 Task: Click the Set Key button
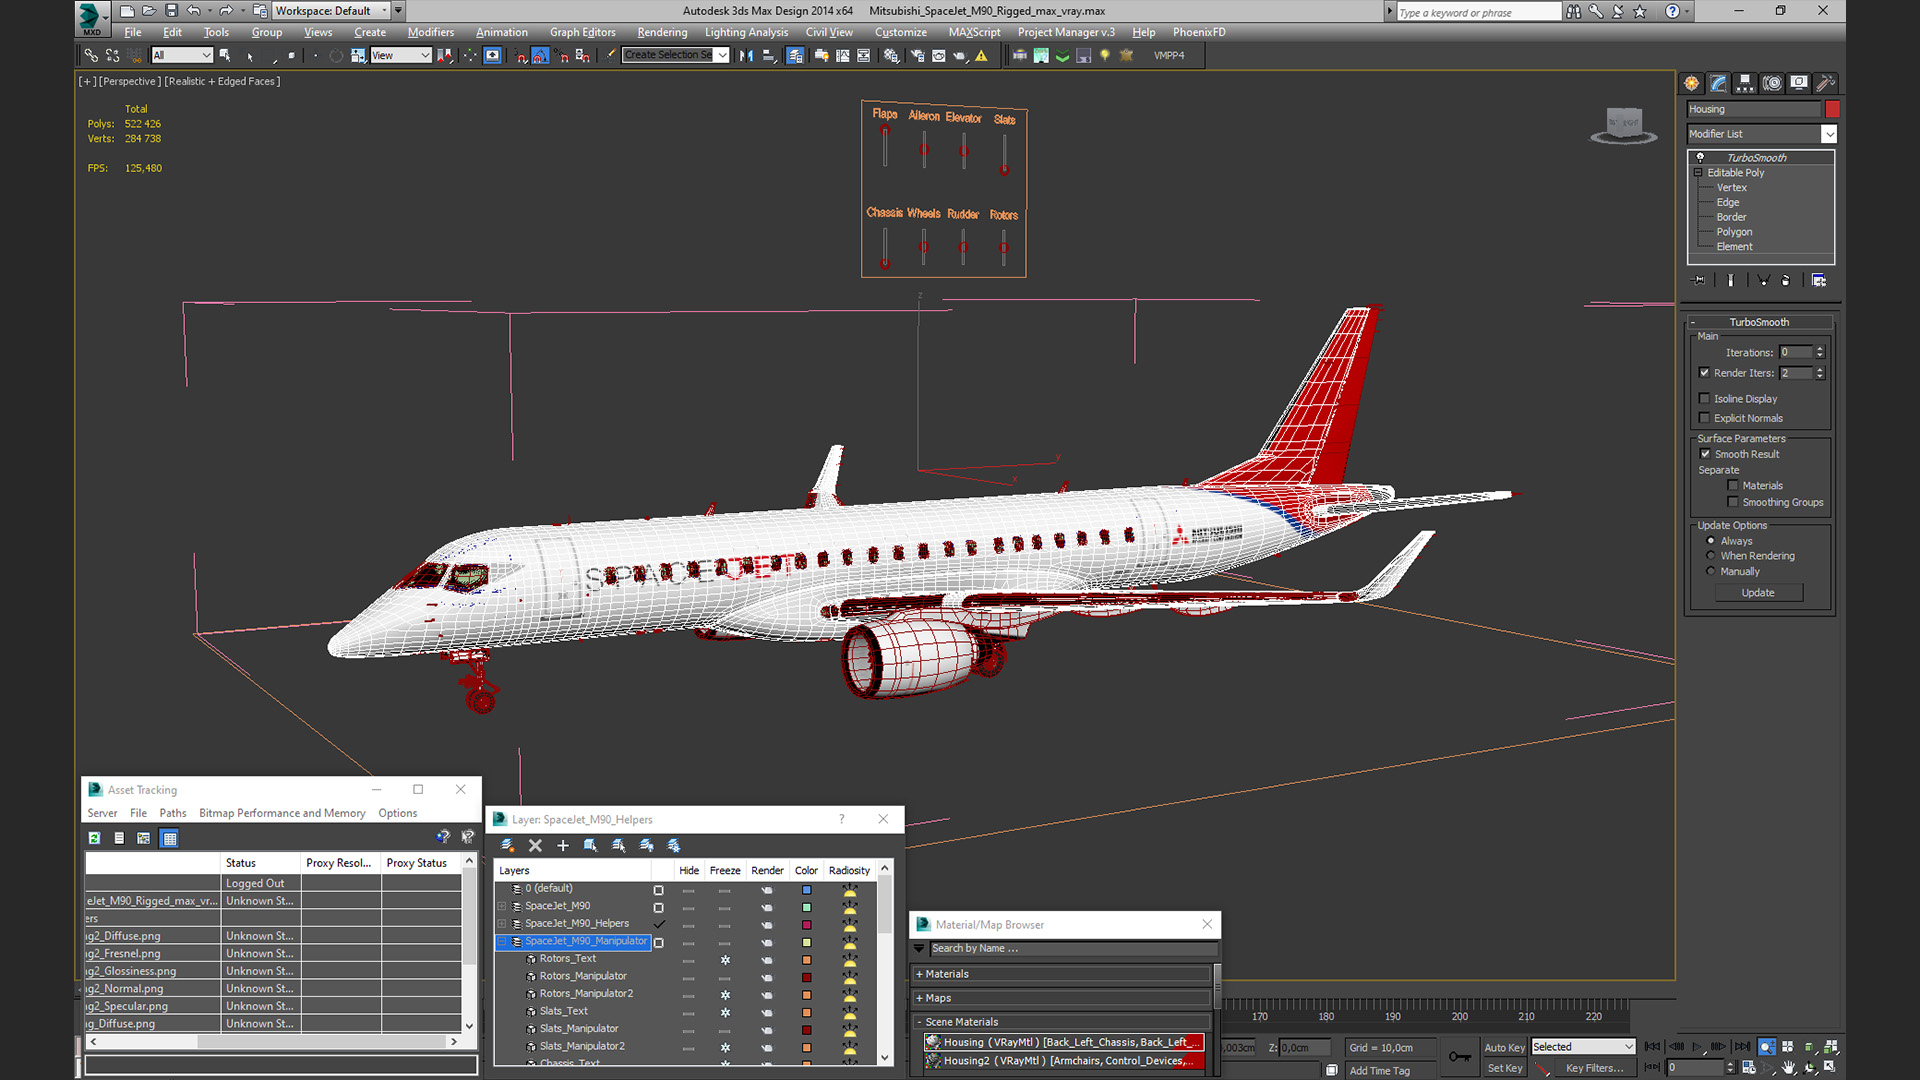coord(1504,1069)
